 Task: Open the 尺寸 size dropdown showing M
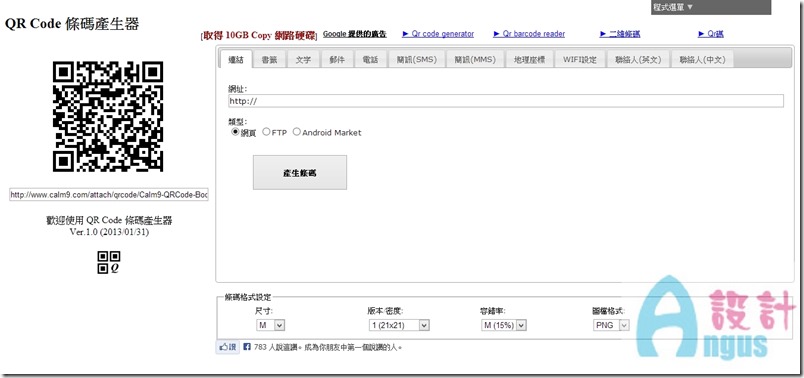[x=270, y=325]
